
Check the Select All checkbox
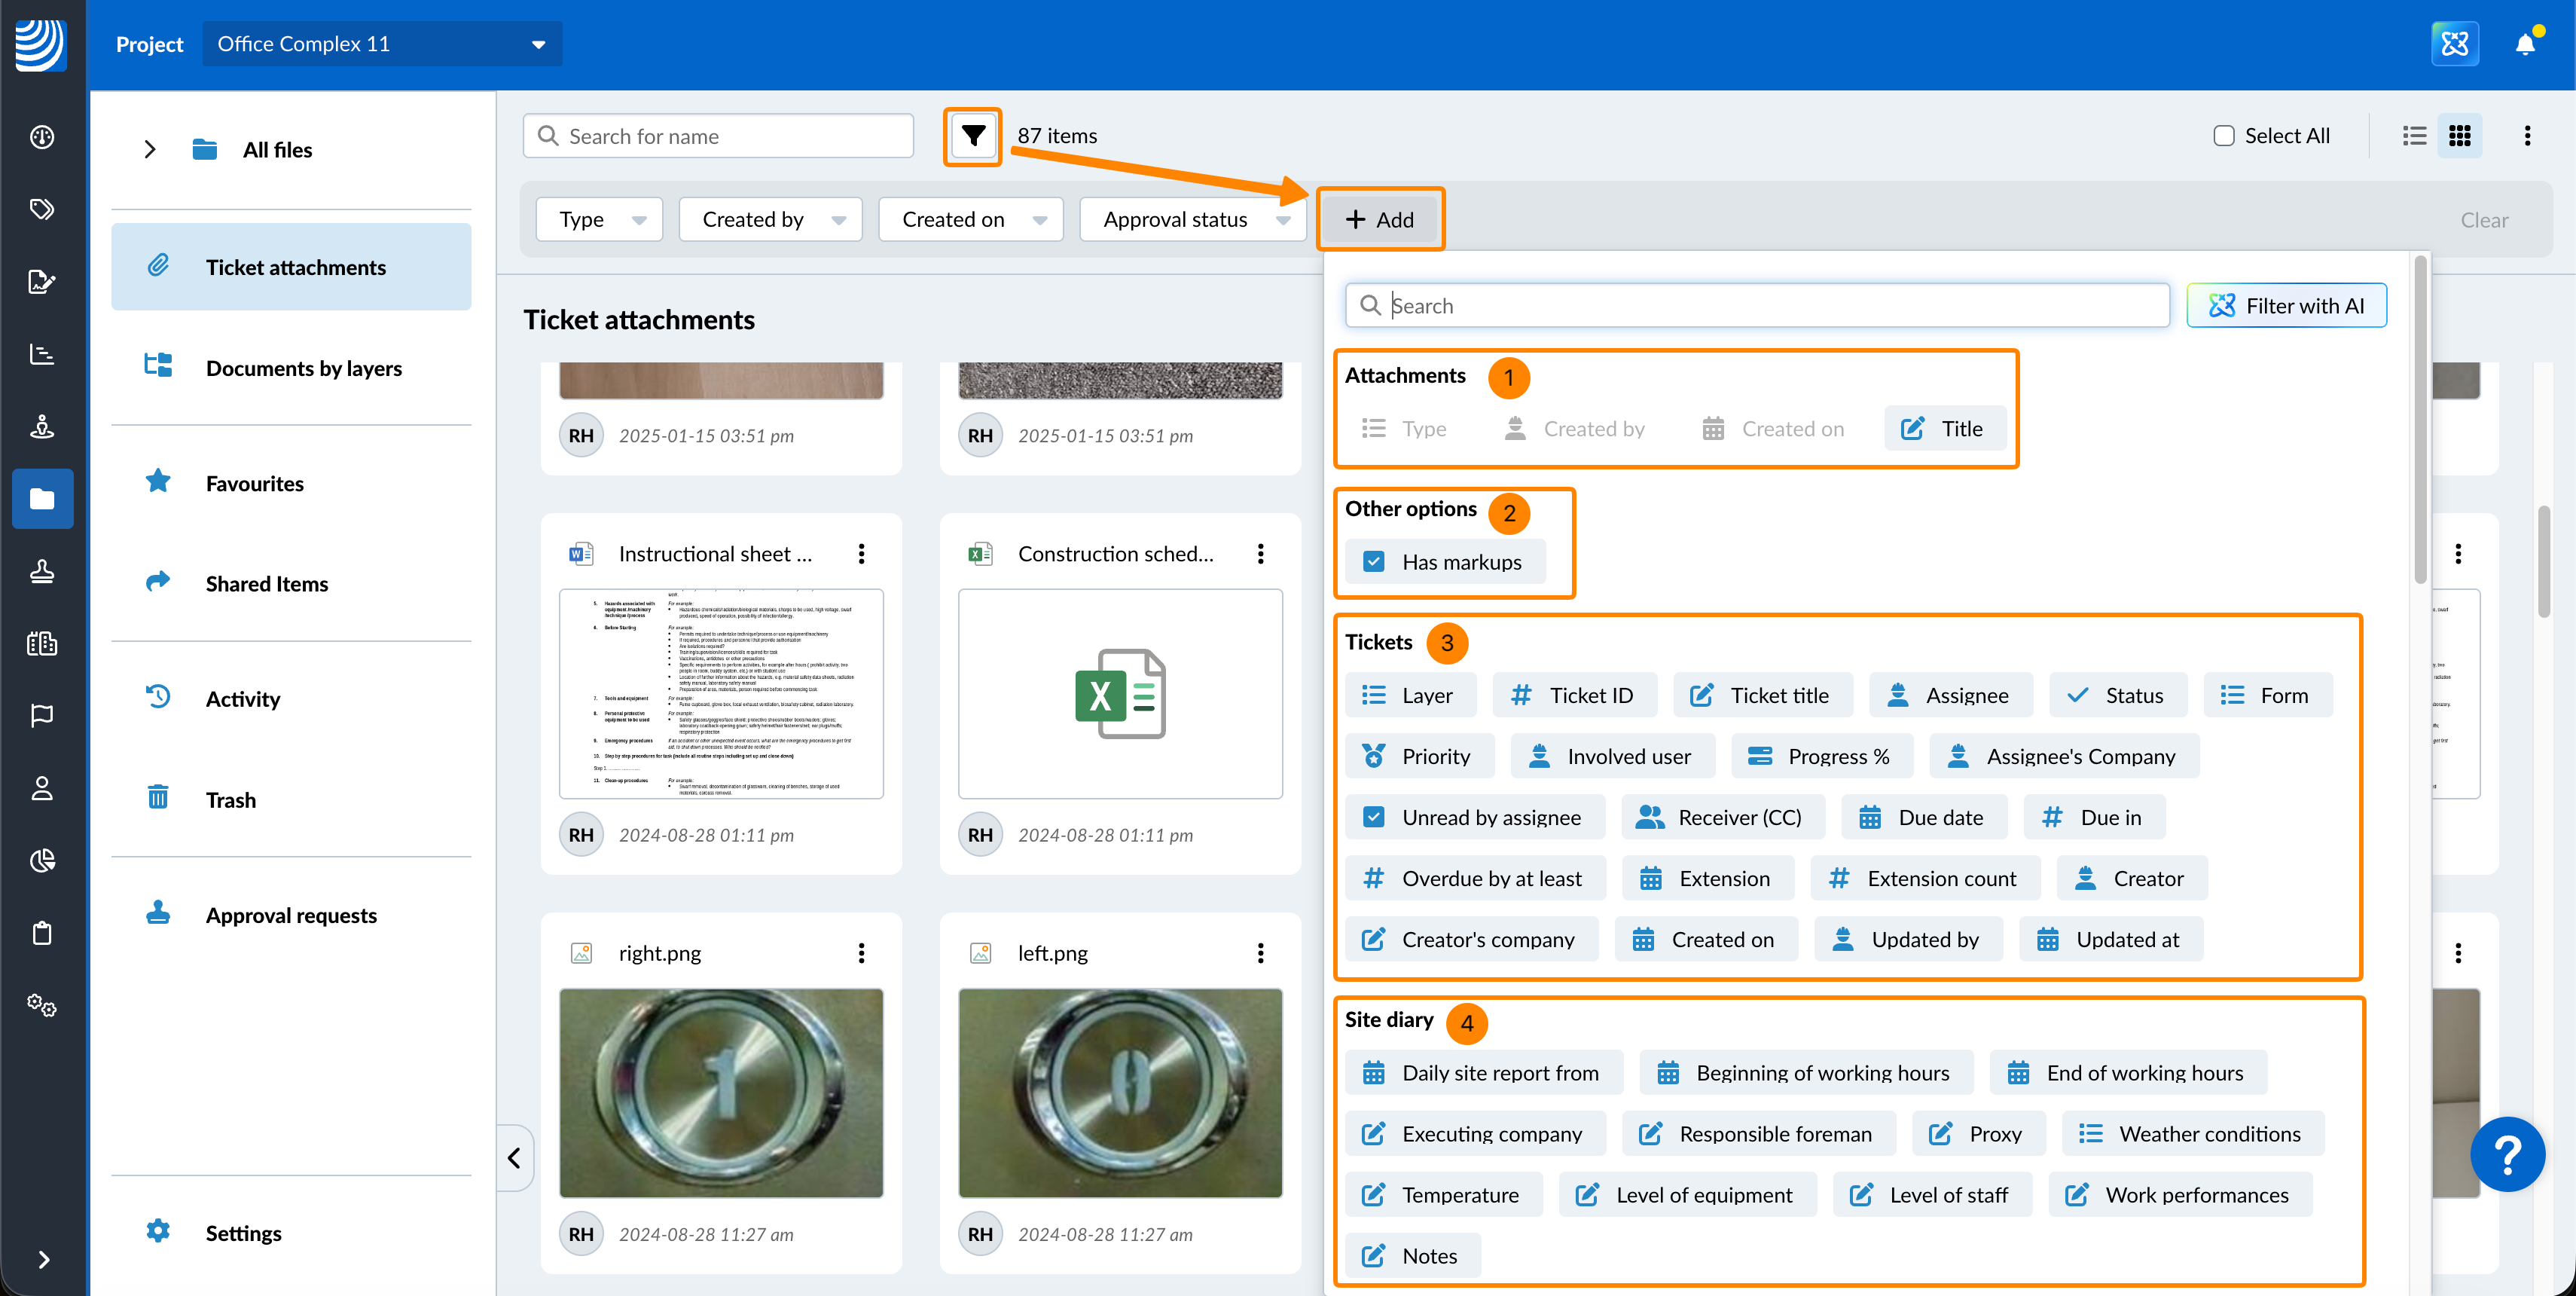point(2223,136)
